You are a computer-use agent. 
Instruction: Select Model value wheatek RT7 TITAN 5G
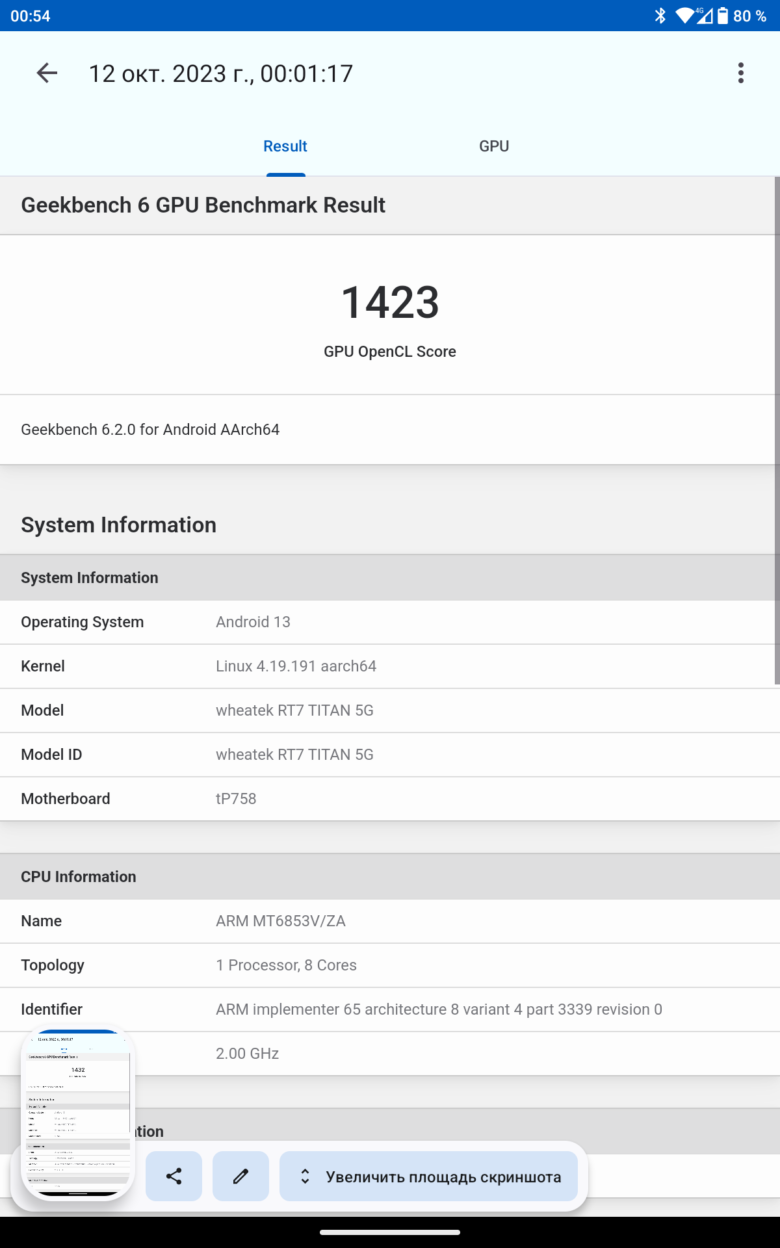tap(295, 710)
